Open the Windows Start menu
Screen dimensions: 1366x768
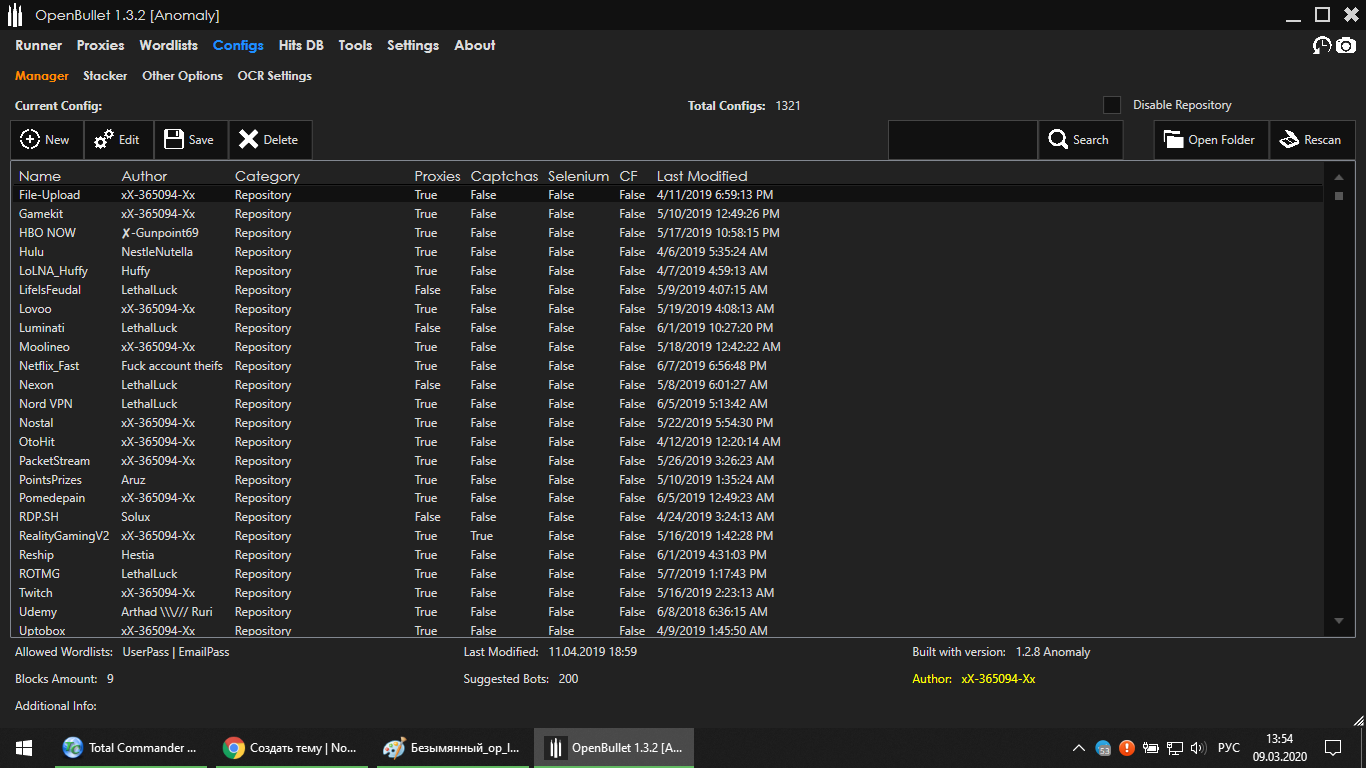click(24, 748)
